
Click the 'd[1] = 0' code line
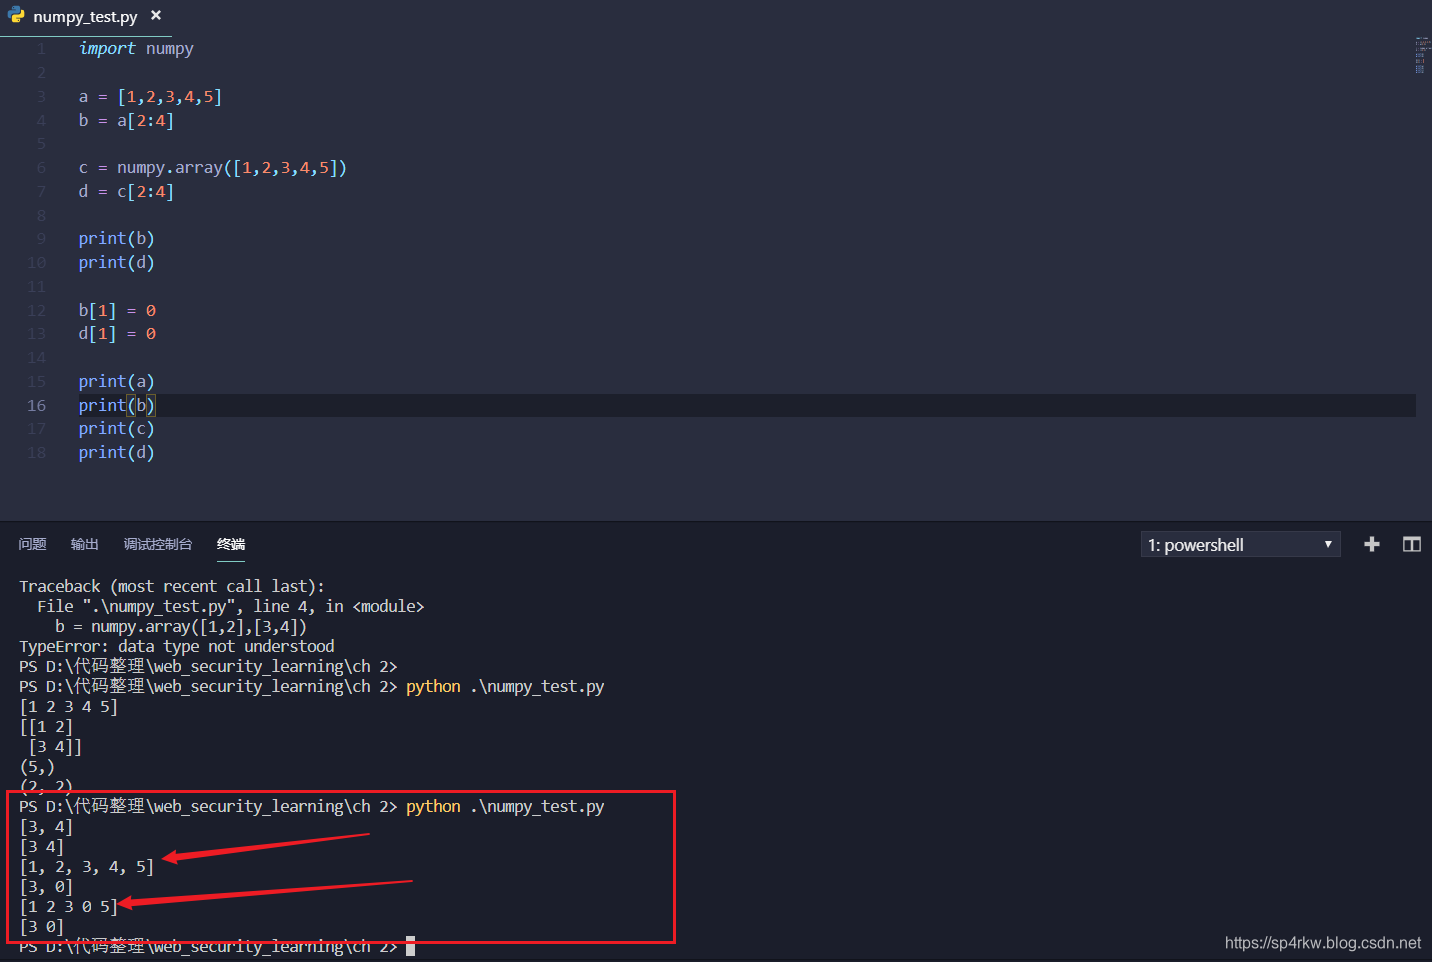pyautogui.click(x=117, y=334)
